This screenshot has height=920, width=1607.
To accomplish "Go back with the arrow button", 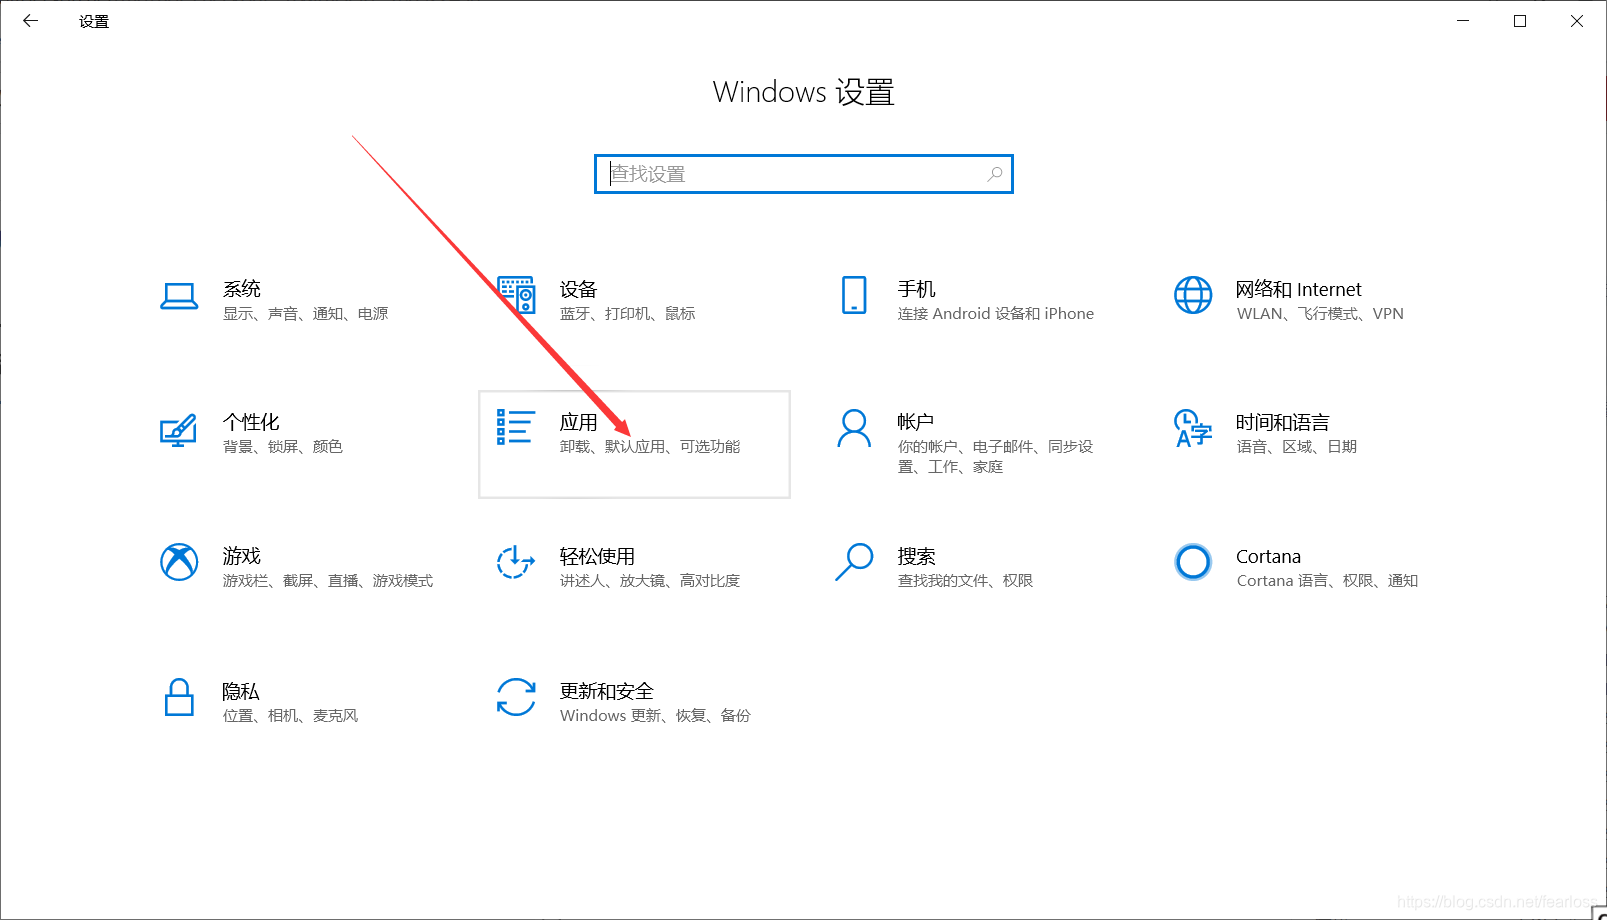I will click(30, 21).
